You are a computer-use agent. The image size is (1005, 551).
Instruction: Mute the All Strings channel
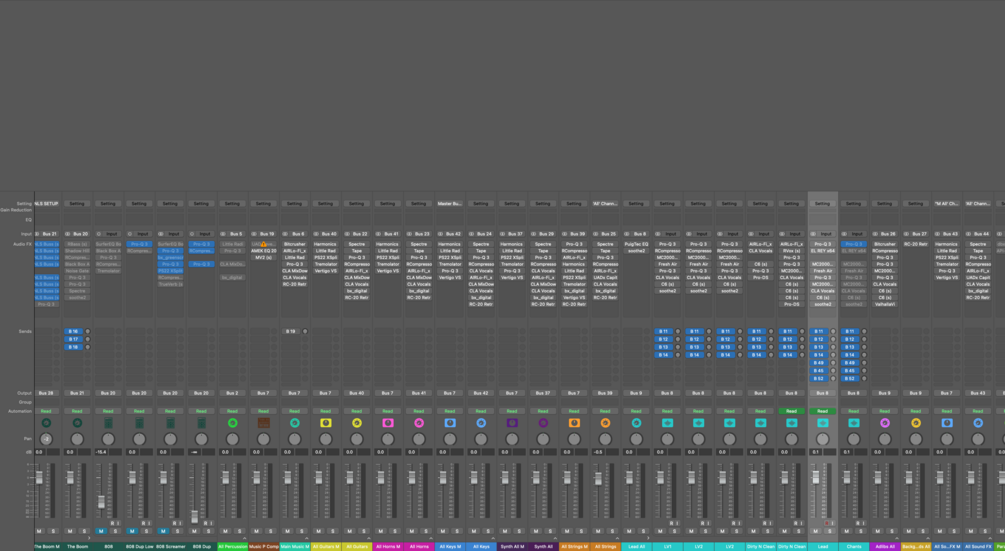[x=598, y=531]
